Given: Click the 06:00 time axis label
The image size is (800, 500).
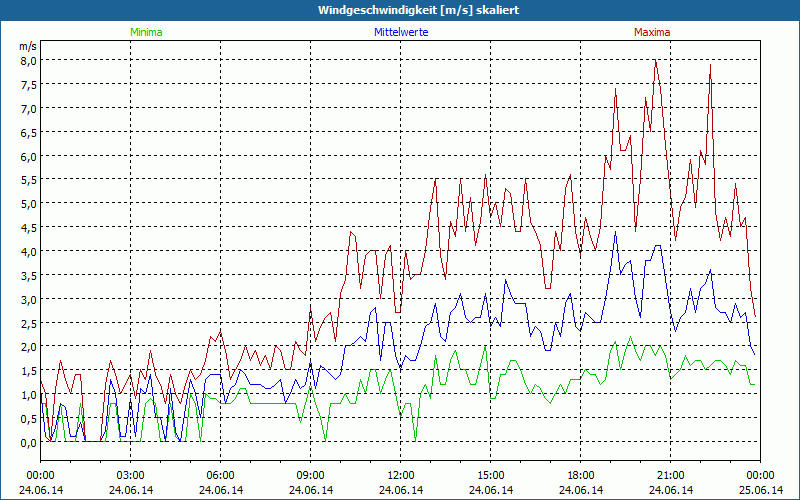Looking at the screenshot, I should coord(220,476).
